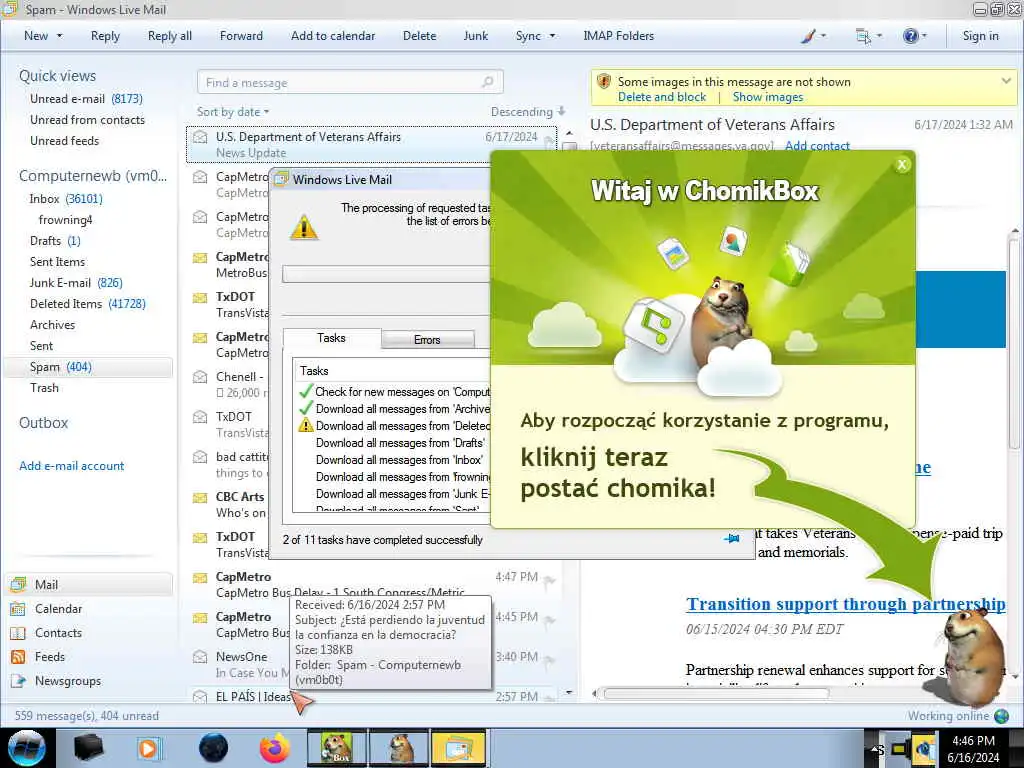Click the Working online globe icon

[1001, 716]
